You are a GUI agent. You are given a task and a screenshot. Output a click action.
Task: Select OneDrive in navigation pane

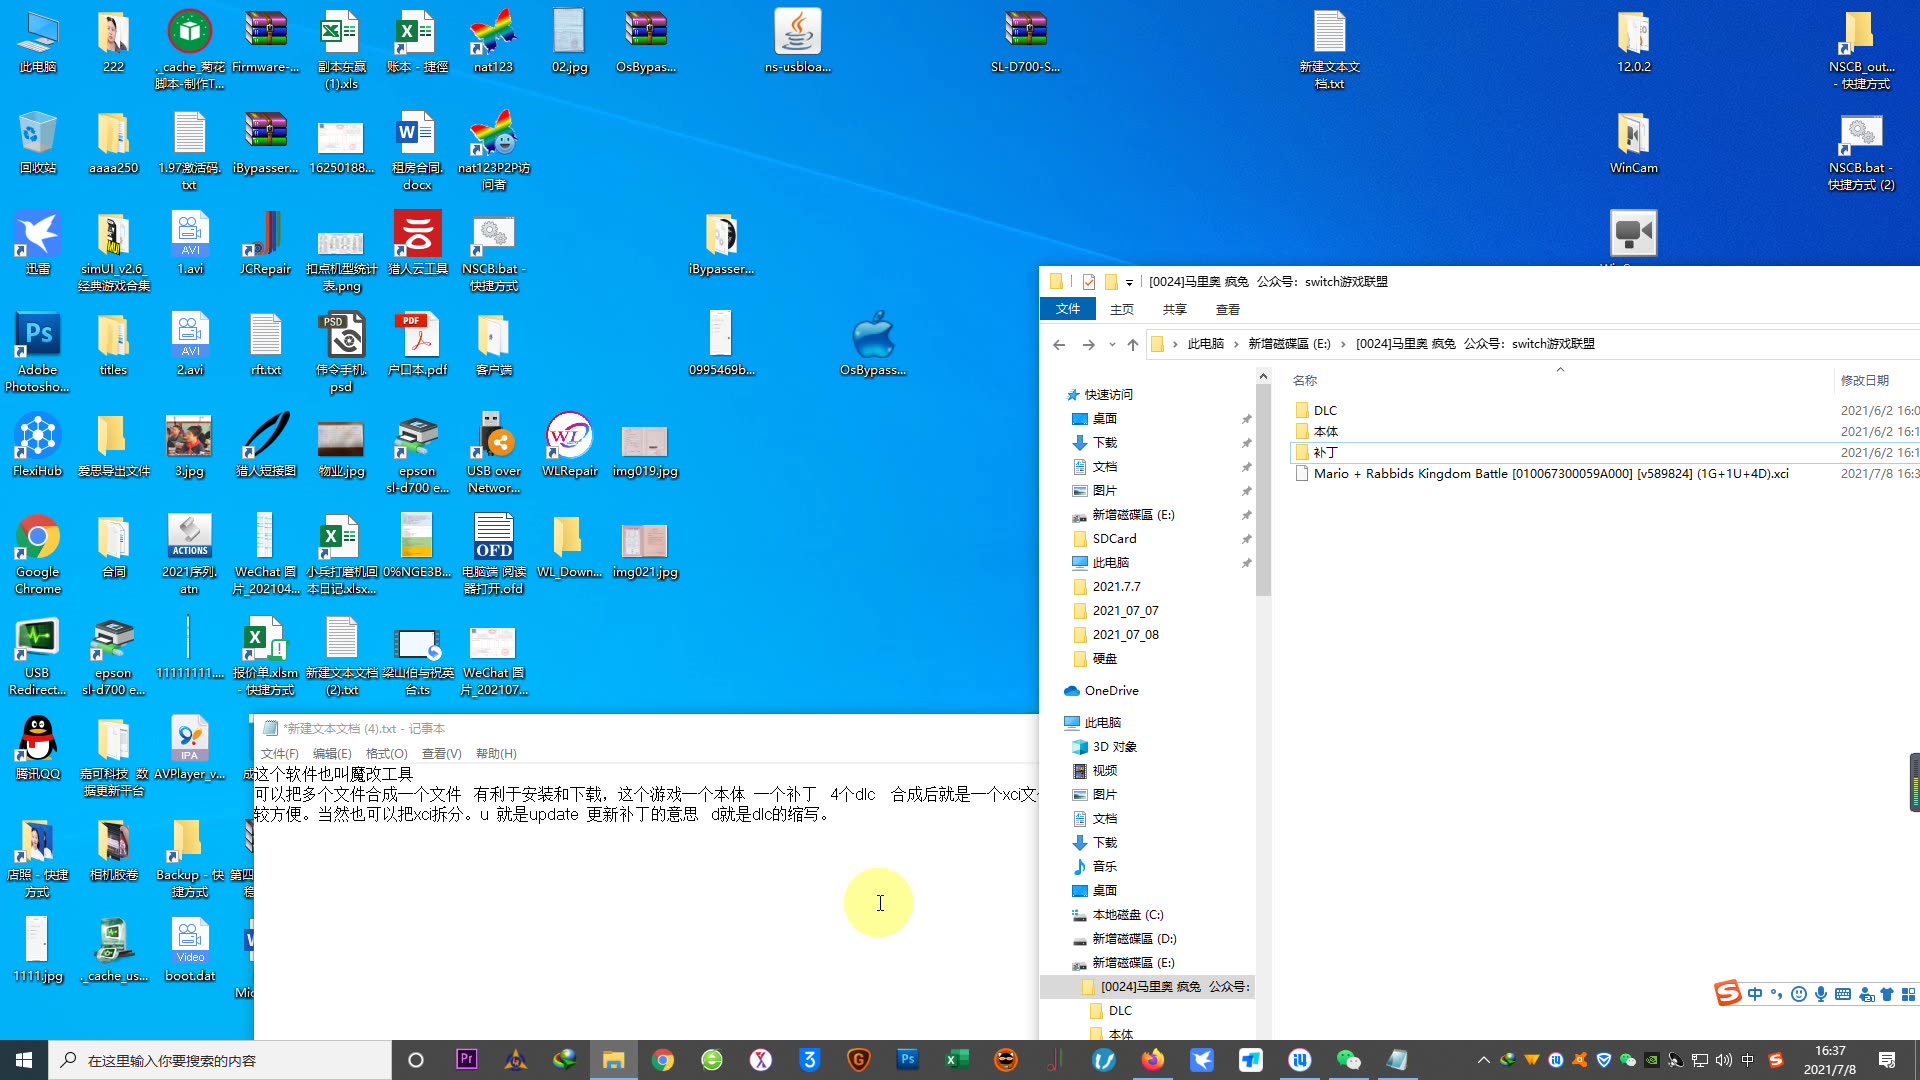[1111, 690]
